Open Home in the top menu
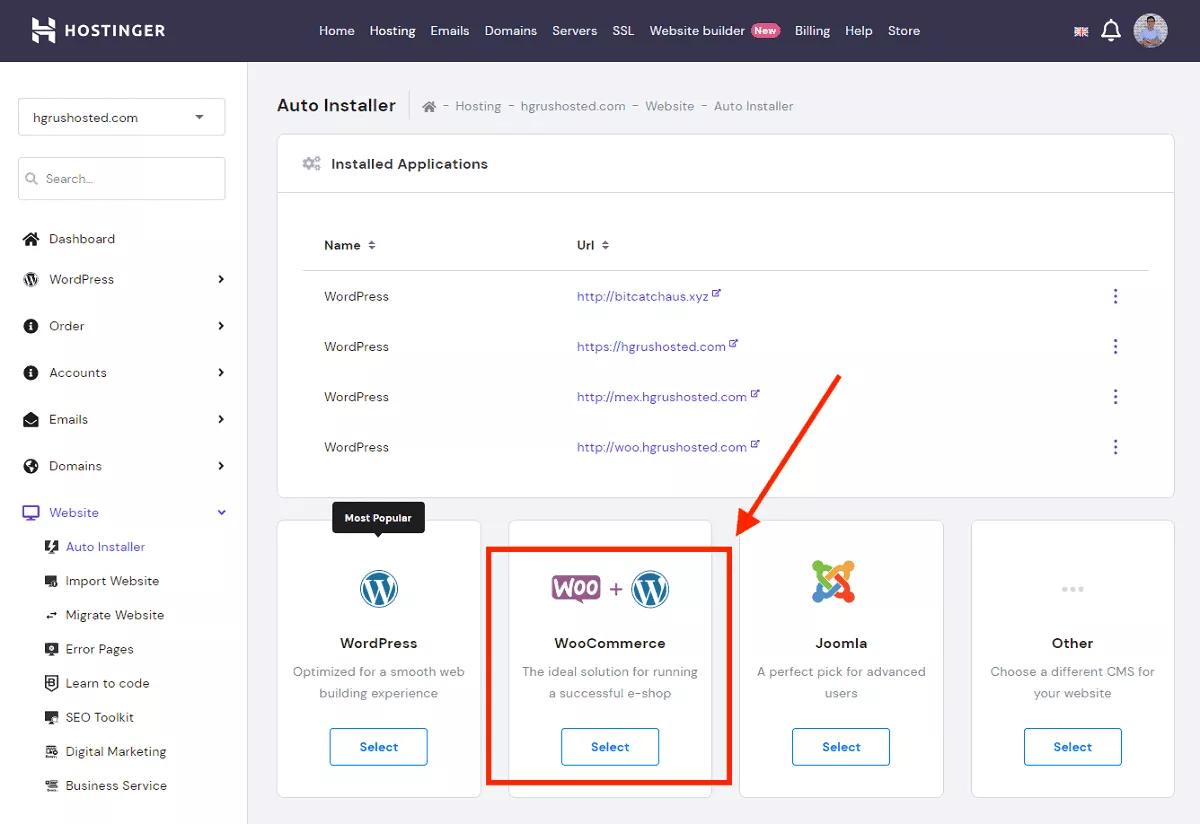The height and width of the screenshot is (824, 1200). [337, 31]
